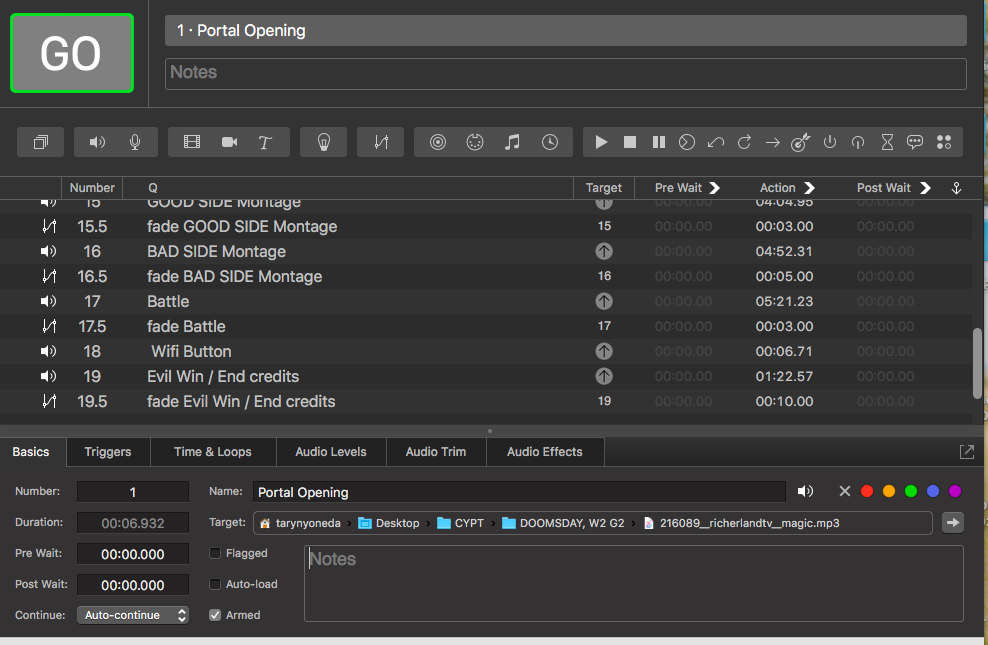The width and height of the screenshot is (988, 645).
Task: Toggle the Auto-load checkbox
Action: pyautogui.click(x=215, y=584)
